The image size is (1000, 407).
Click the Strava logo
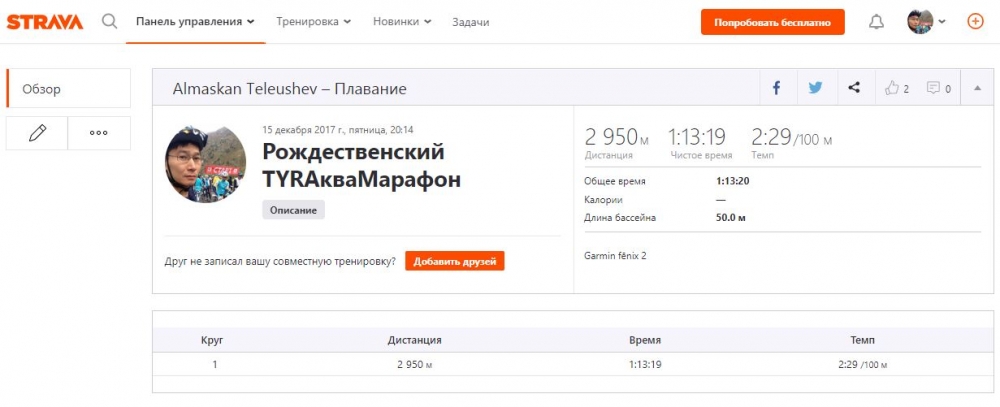(45, 21)
